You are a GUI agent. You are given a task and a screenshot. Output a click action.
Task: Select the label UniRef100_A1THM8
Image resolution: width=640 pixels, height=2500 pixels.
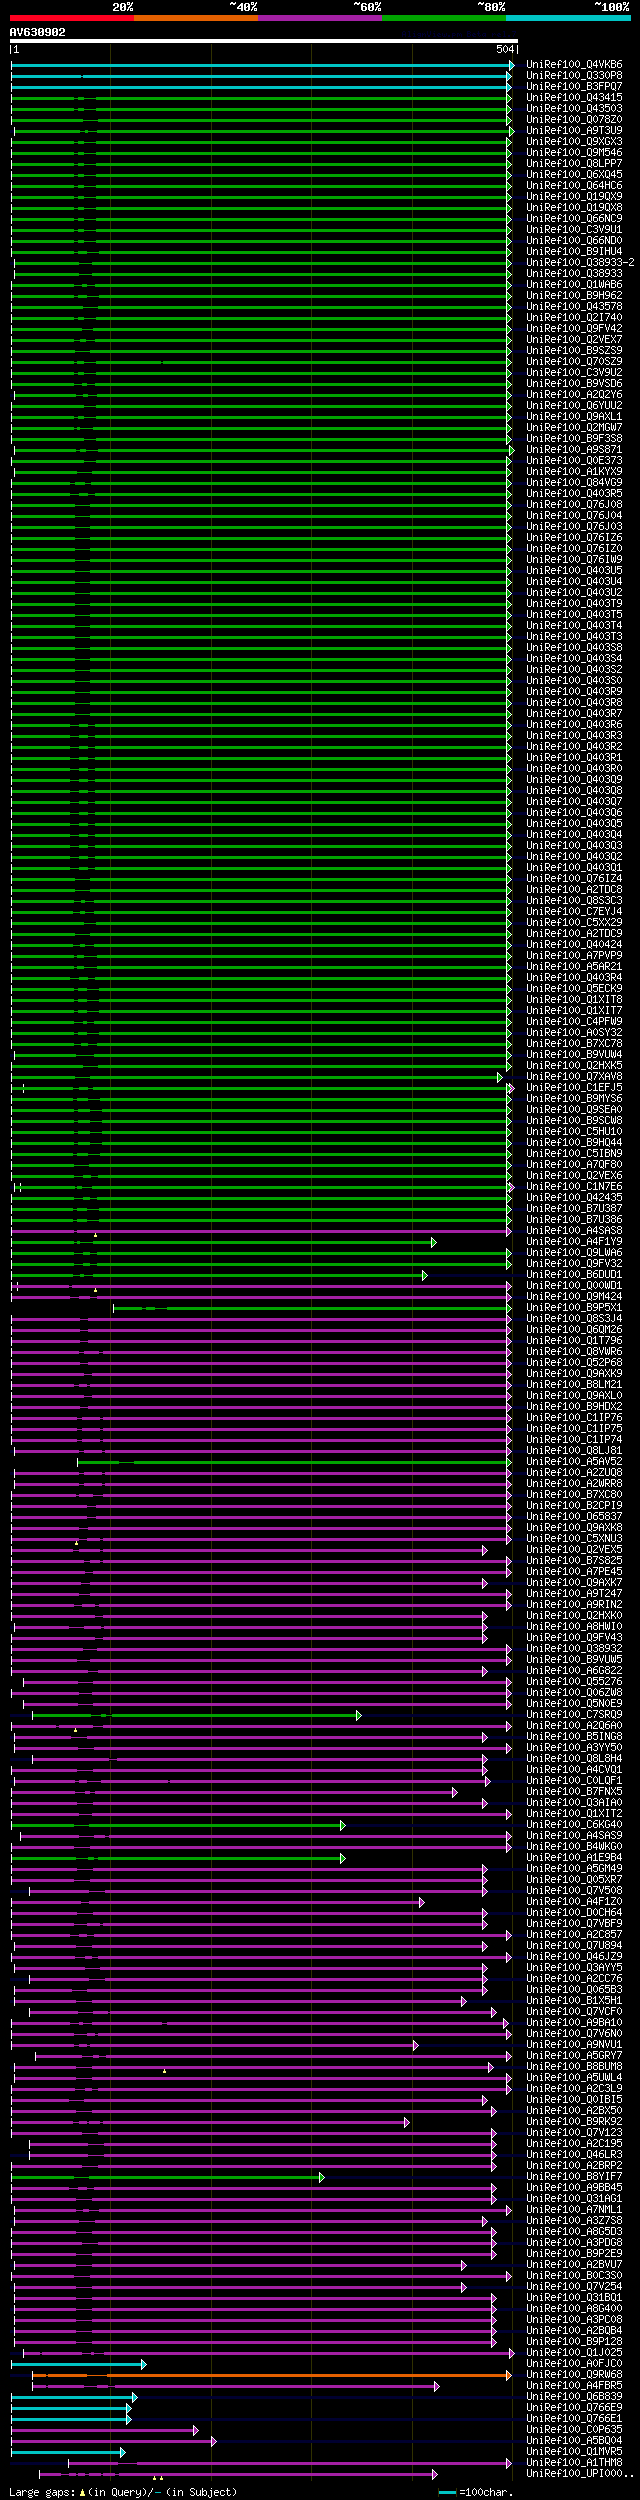point(574,2463)
